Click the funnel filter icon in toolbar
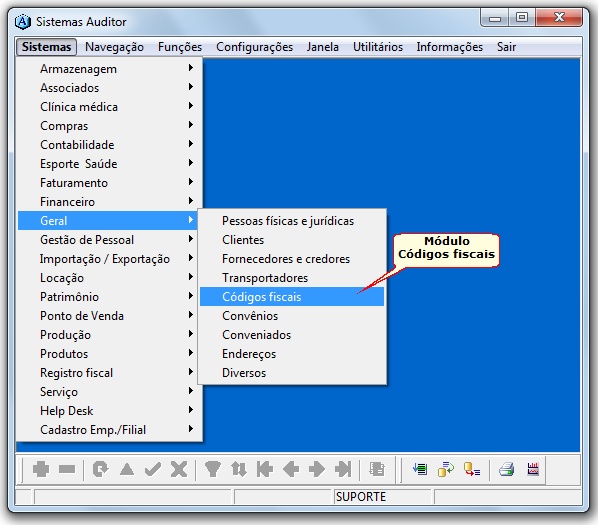The image size is (598, 525). 212,469
